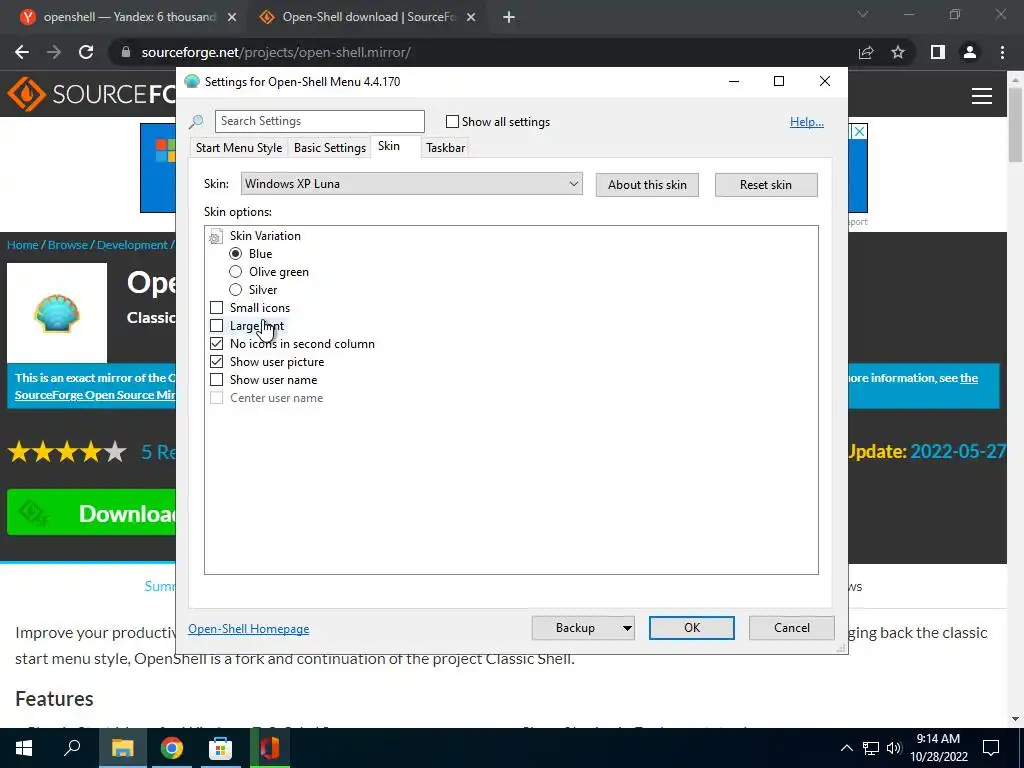Open the SourceForge hamburger menu
Viewport: 1024px width, 768px height.
[982, 96]
